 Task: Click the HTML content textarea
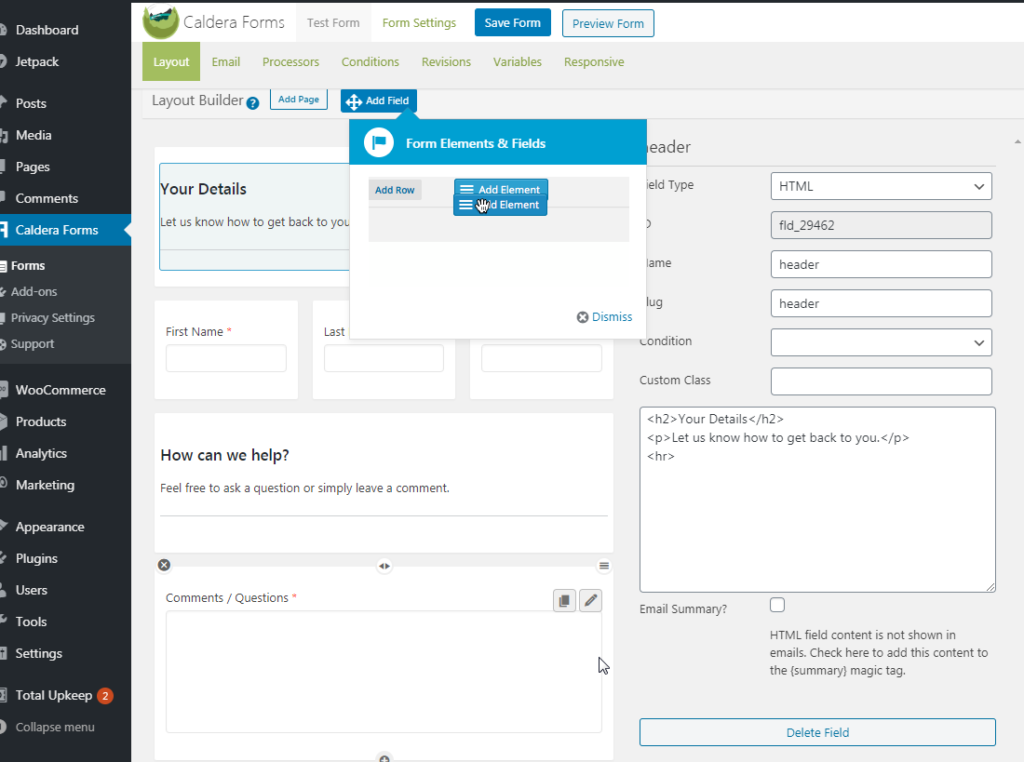(x=817, y=500)
